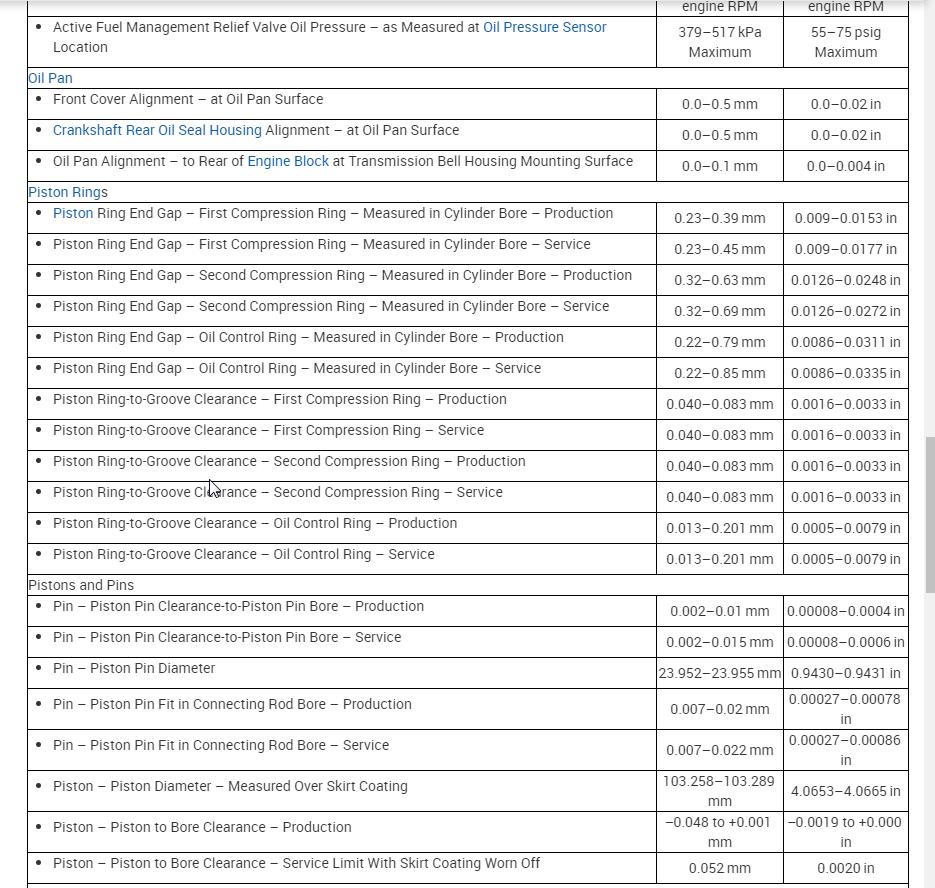
Task: Select the 0.002–0.015 mm cell
Action: coord(720,642)
